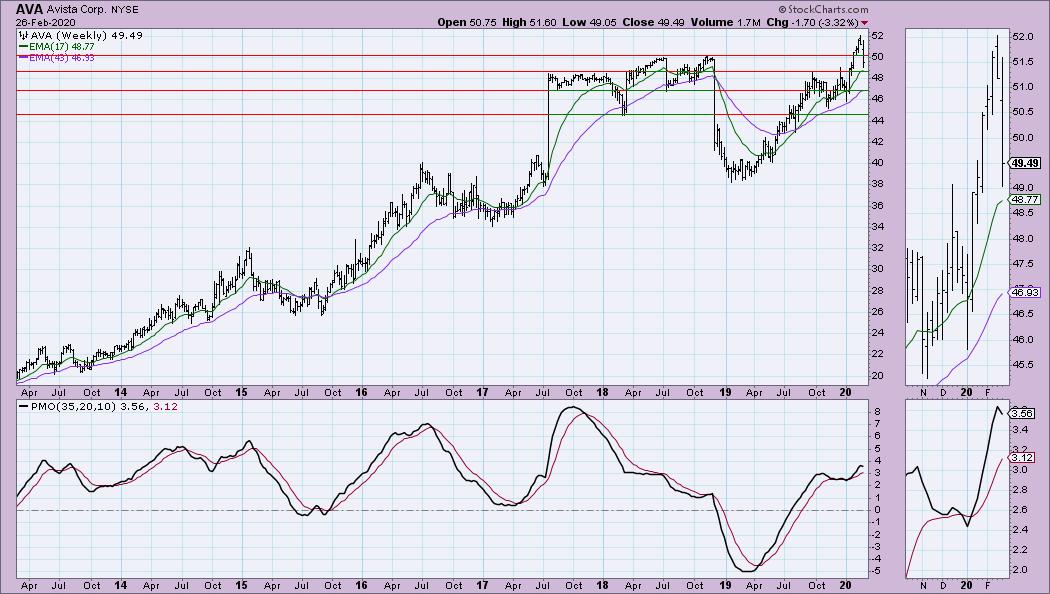Viewport: 1050px width, 594px height.
Task: Click the 'N' month label under zoom PMO panel
Action: coord(924,585)
